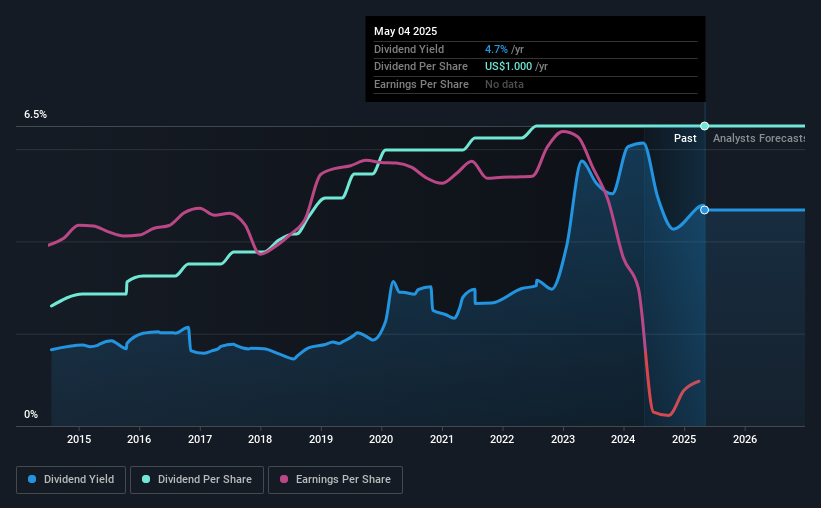Click the 4.7% dividend yield value

pyautogui.click(x=496, y=49)
